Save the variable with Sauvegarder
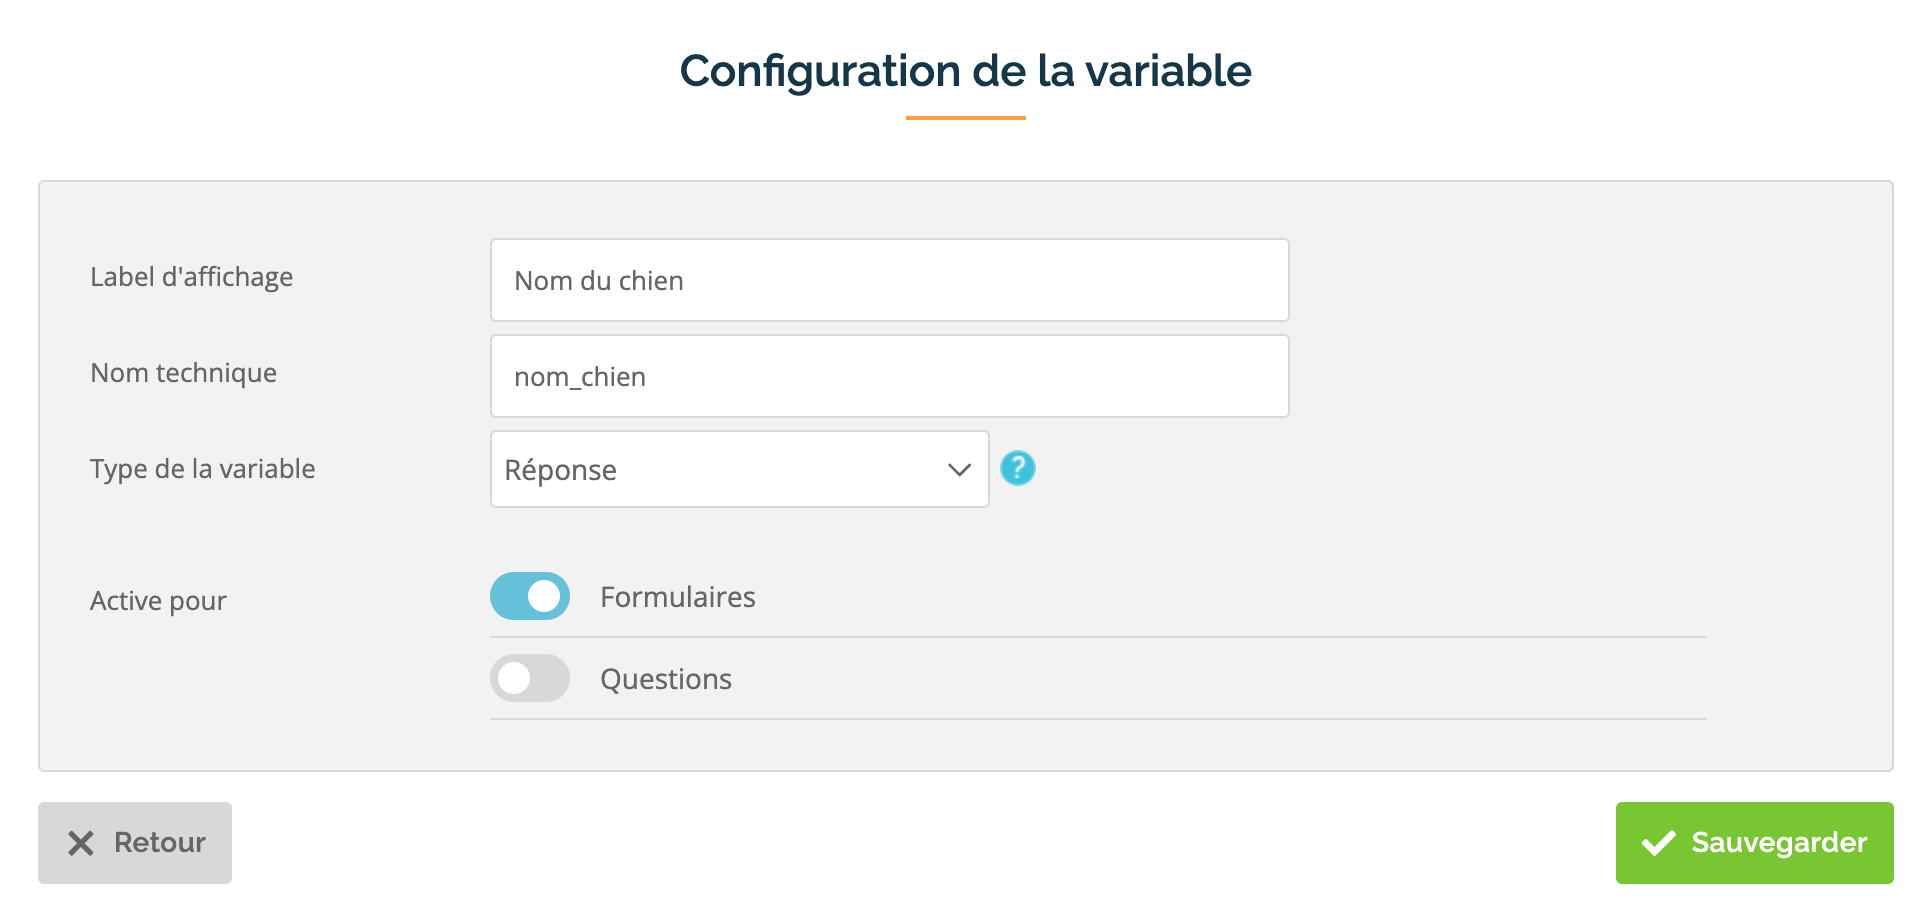1932x922 pixels. [x=1754, y=843]
